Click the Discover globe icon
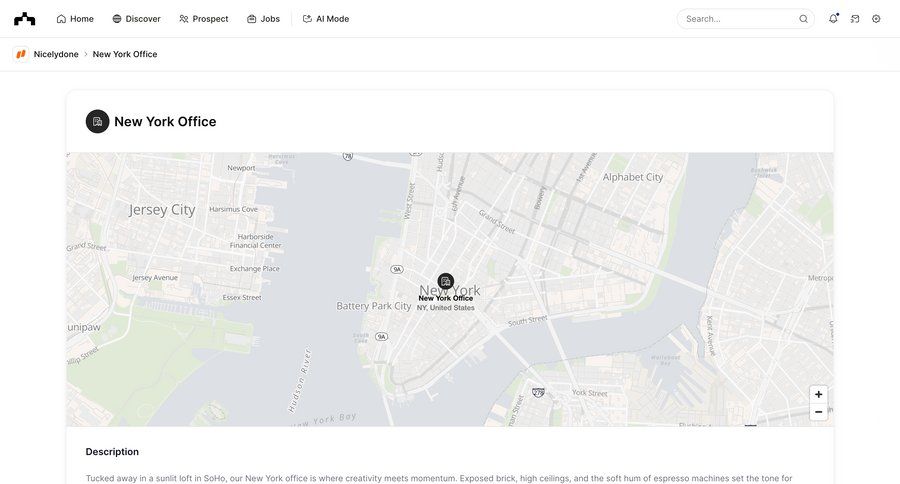The height and width of the screenshot is (484, 900). pyautogui.click(x=117, y=19)
